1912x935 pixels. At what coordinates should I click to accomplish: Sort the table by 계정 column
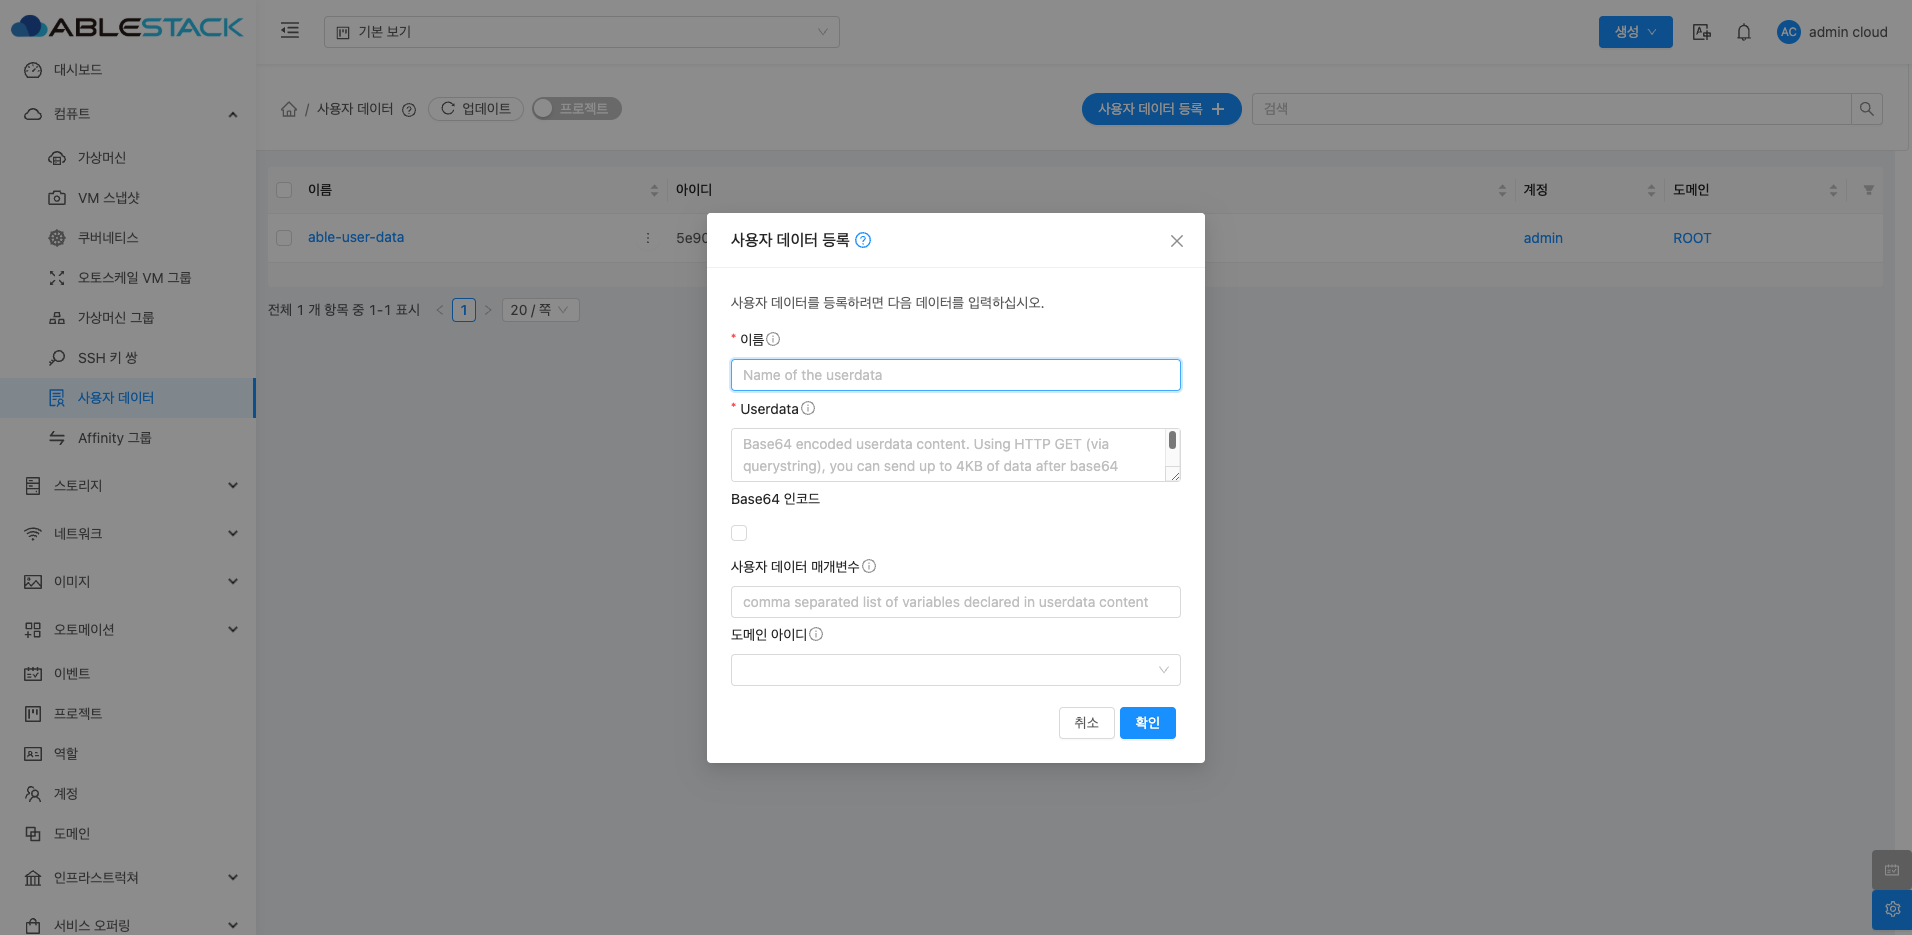point(1651,190)
